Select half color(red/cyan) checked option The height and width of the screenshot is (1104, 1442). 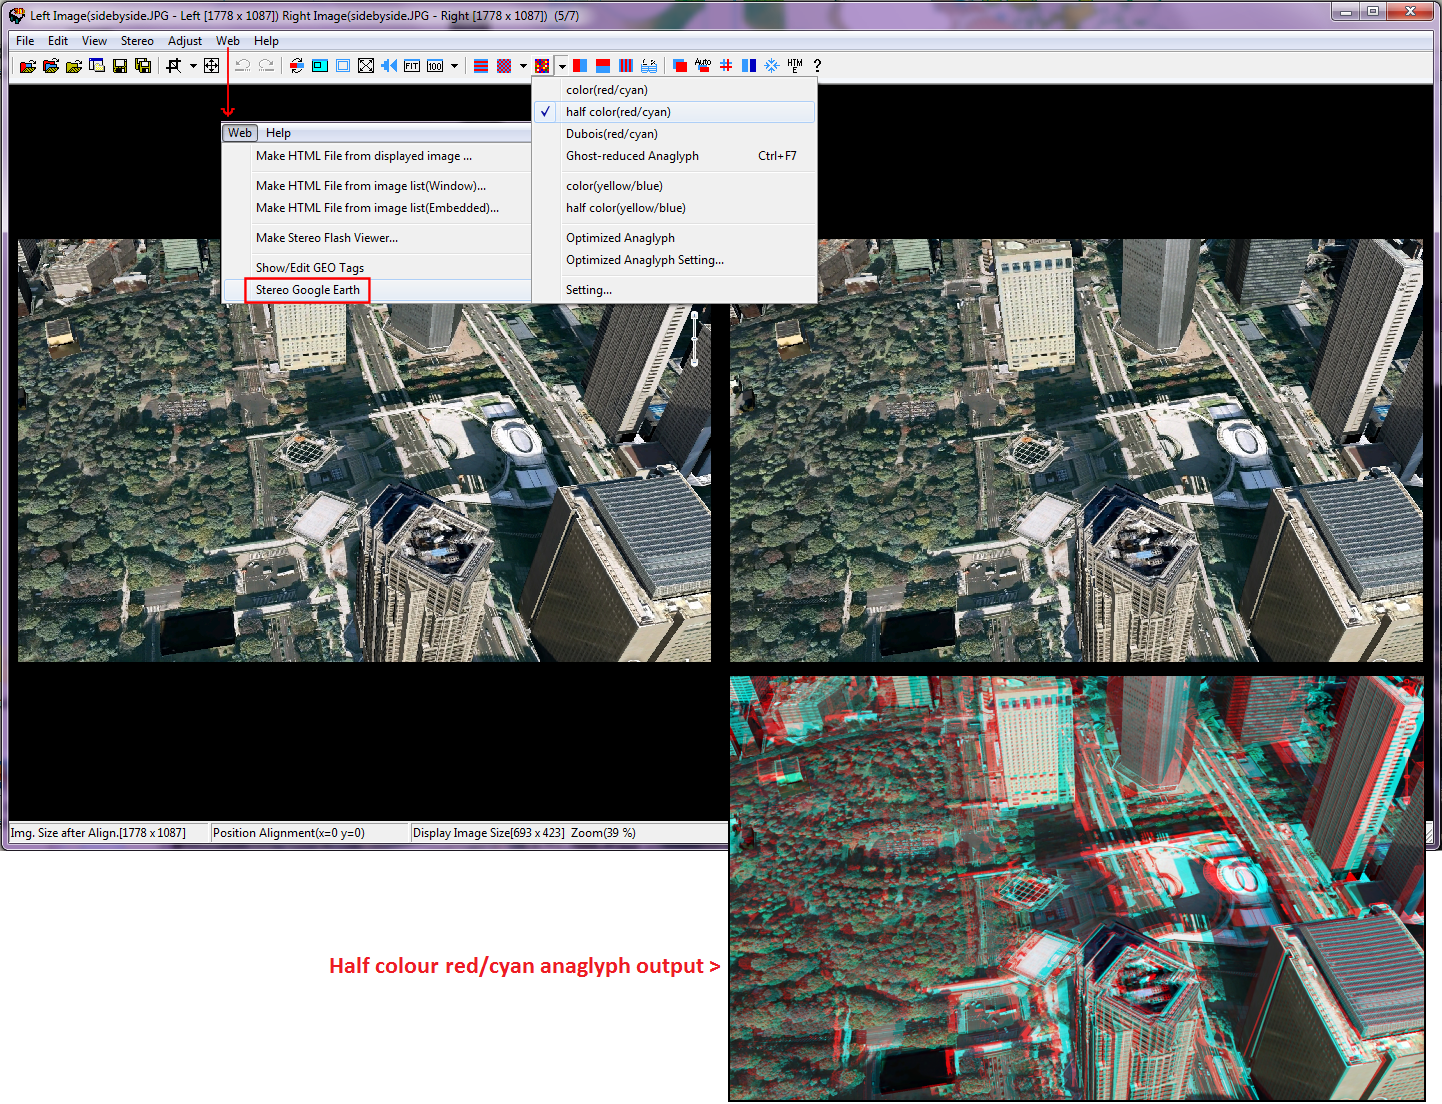click(674, 112)
